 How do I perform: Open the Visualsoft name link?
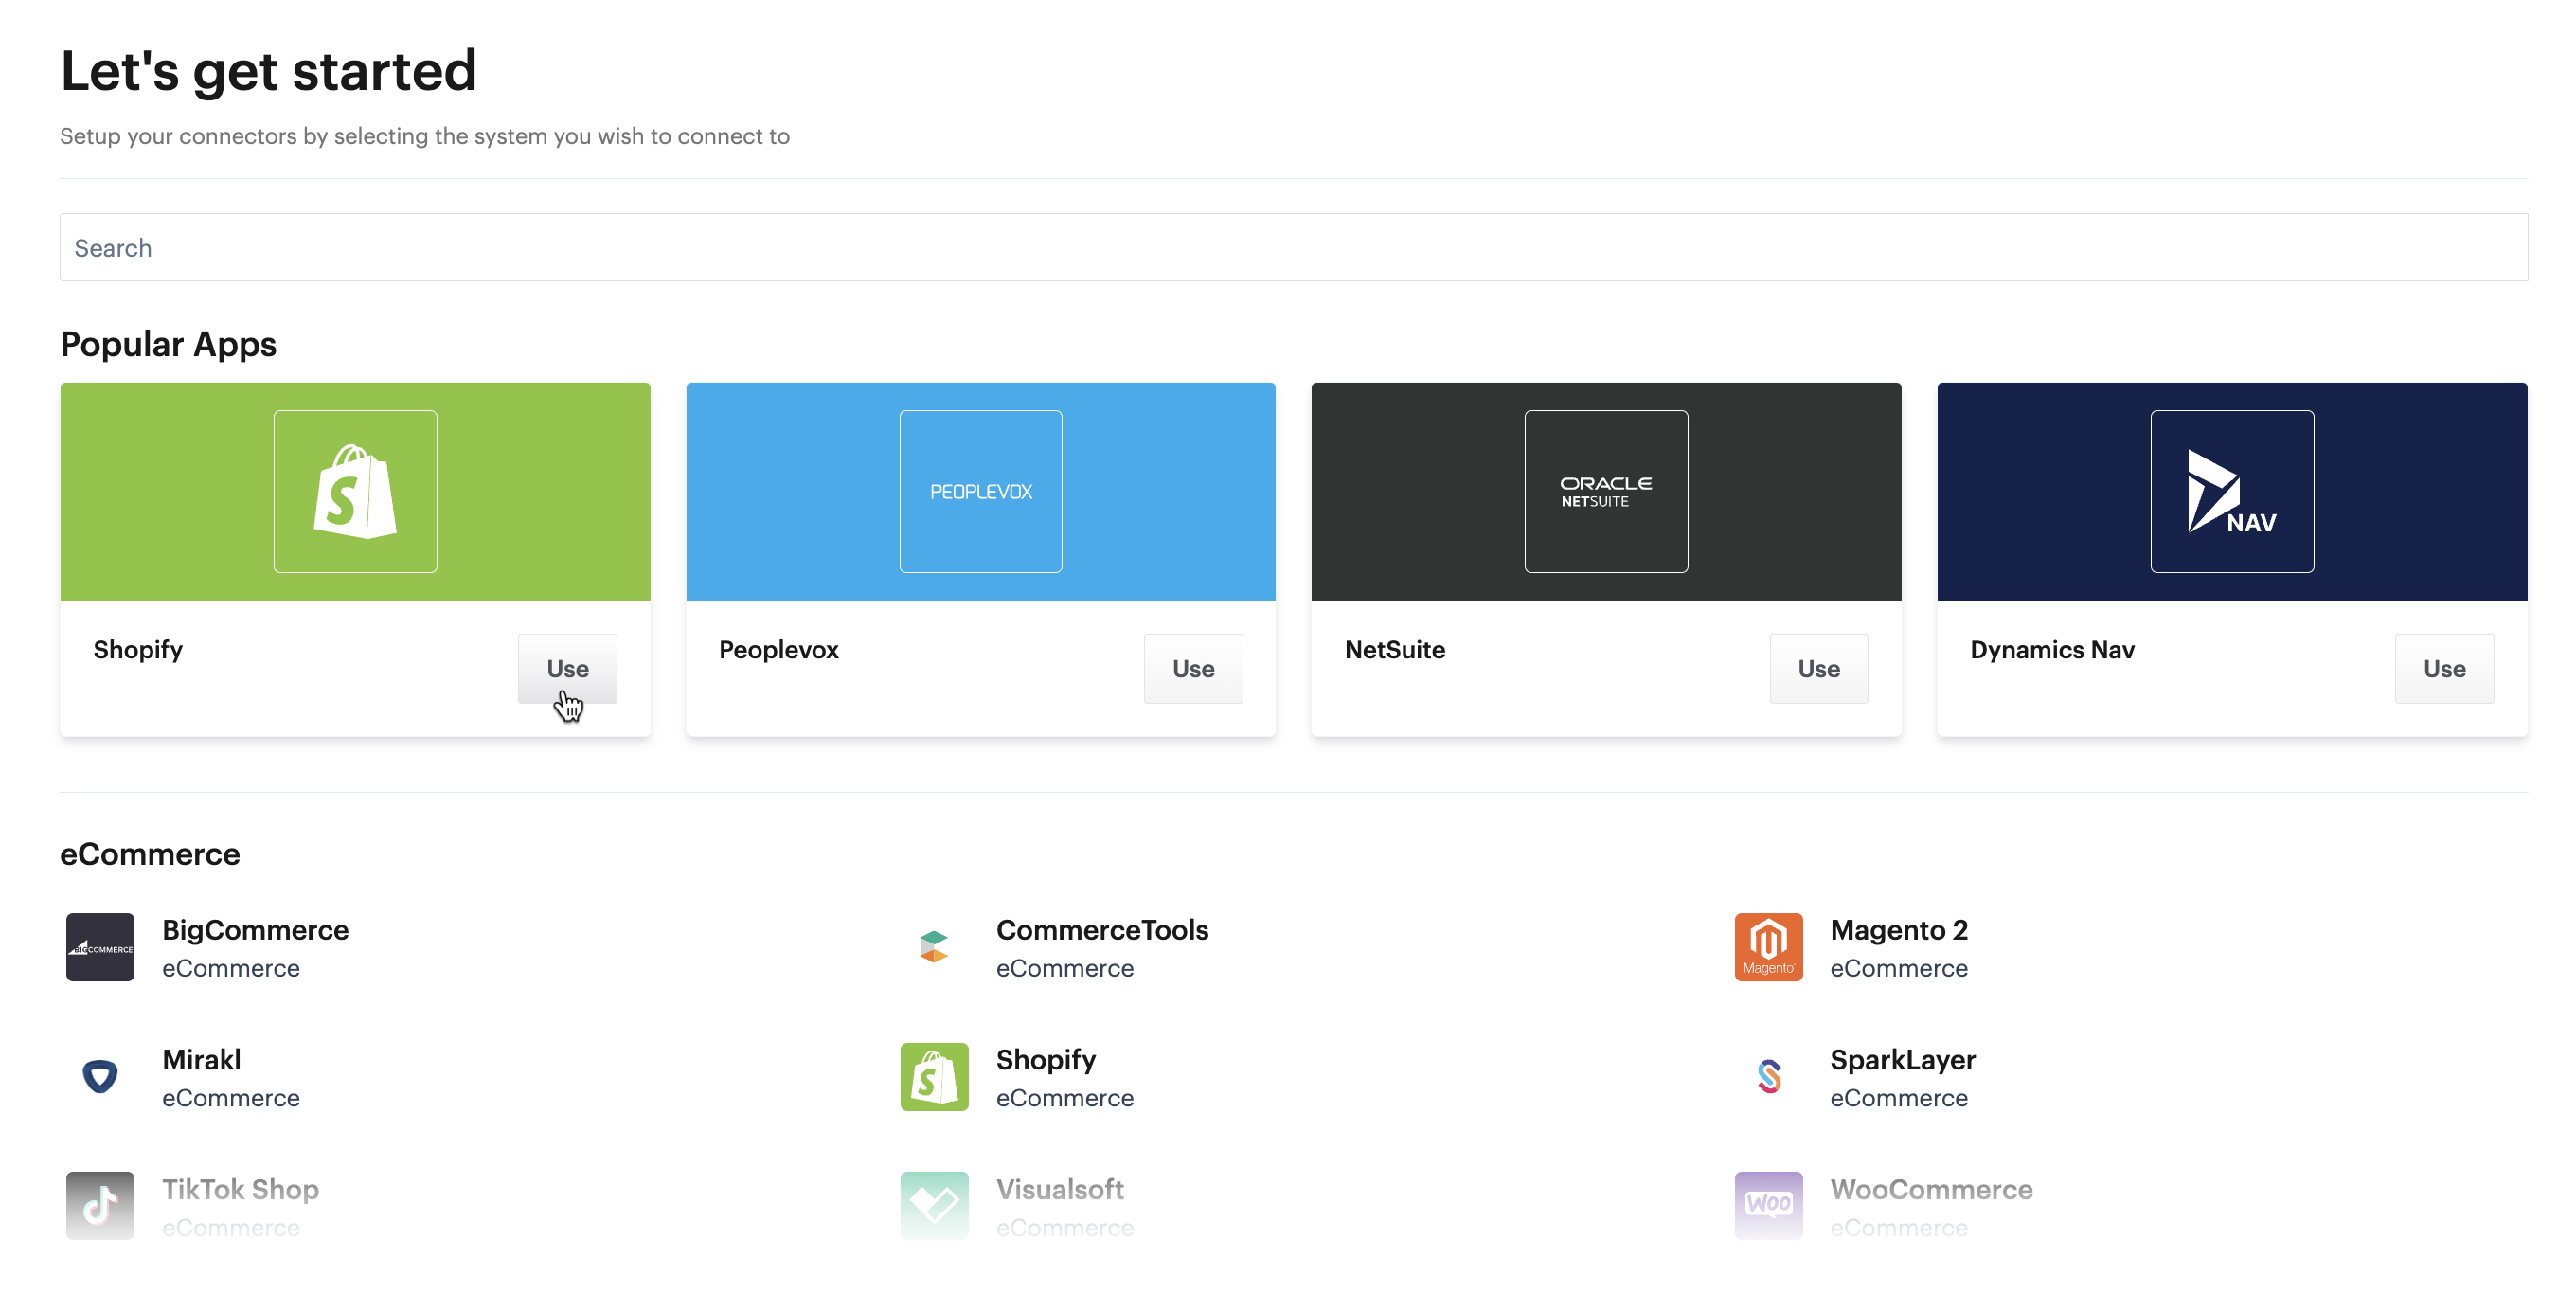(x=1060, y=1189)
